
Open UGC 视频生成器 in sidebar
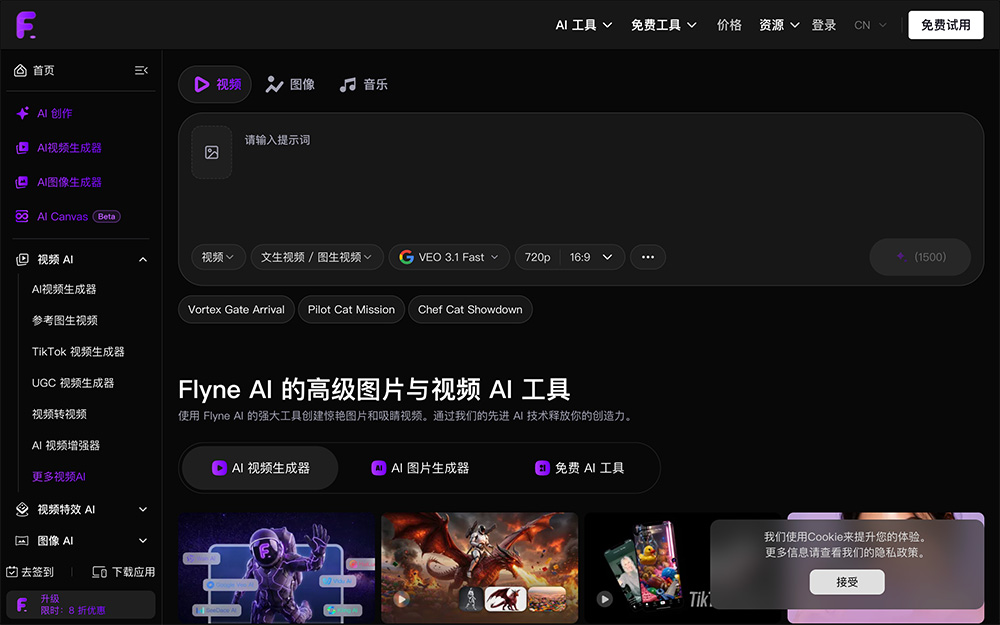coord(73,383)
